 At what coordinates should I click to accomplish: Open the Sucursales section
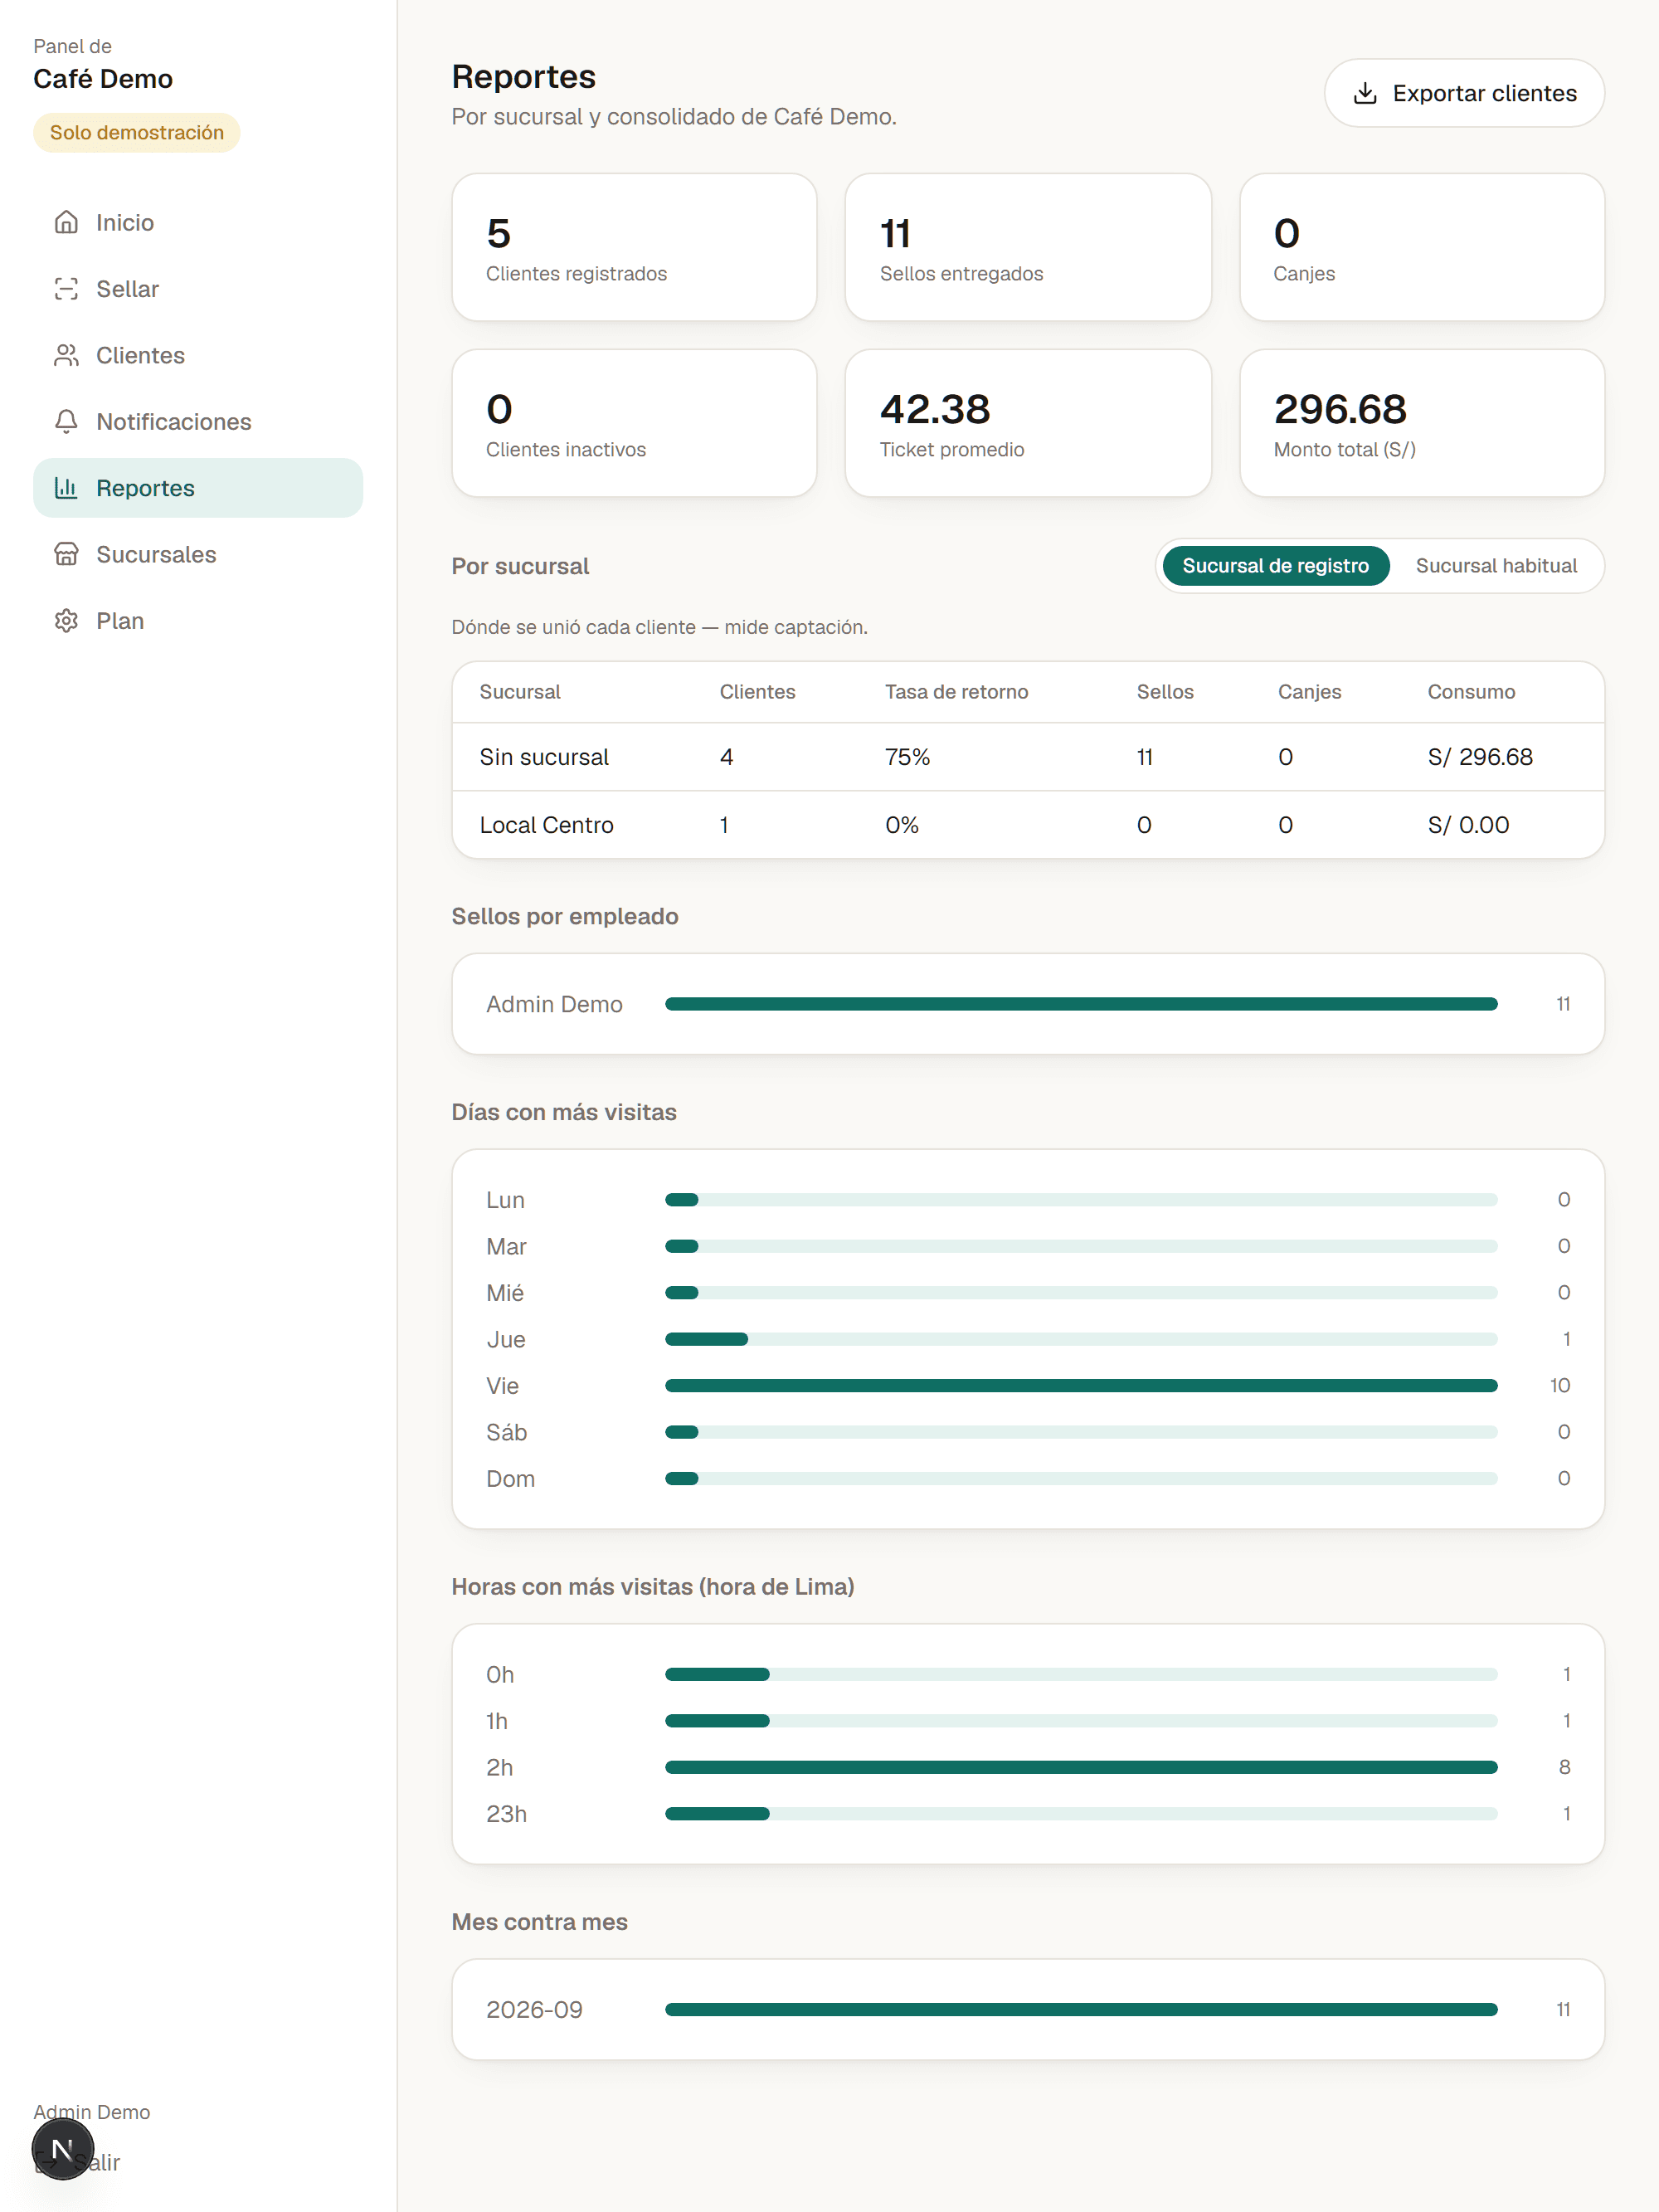(198, 554)
